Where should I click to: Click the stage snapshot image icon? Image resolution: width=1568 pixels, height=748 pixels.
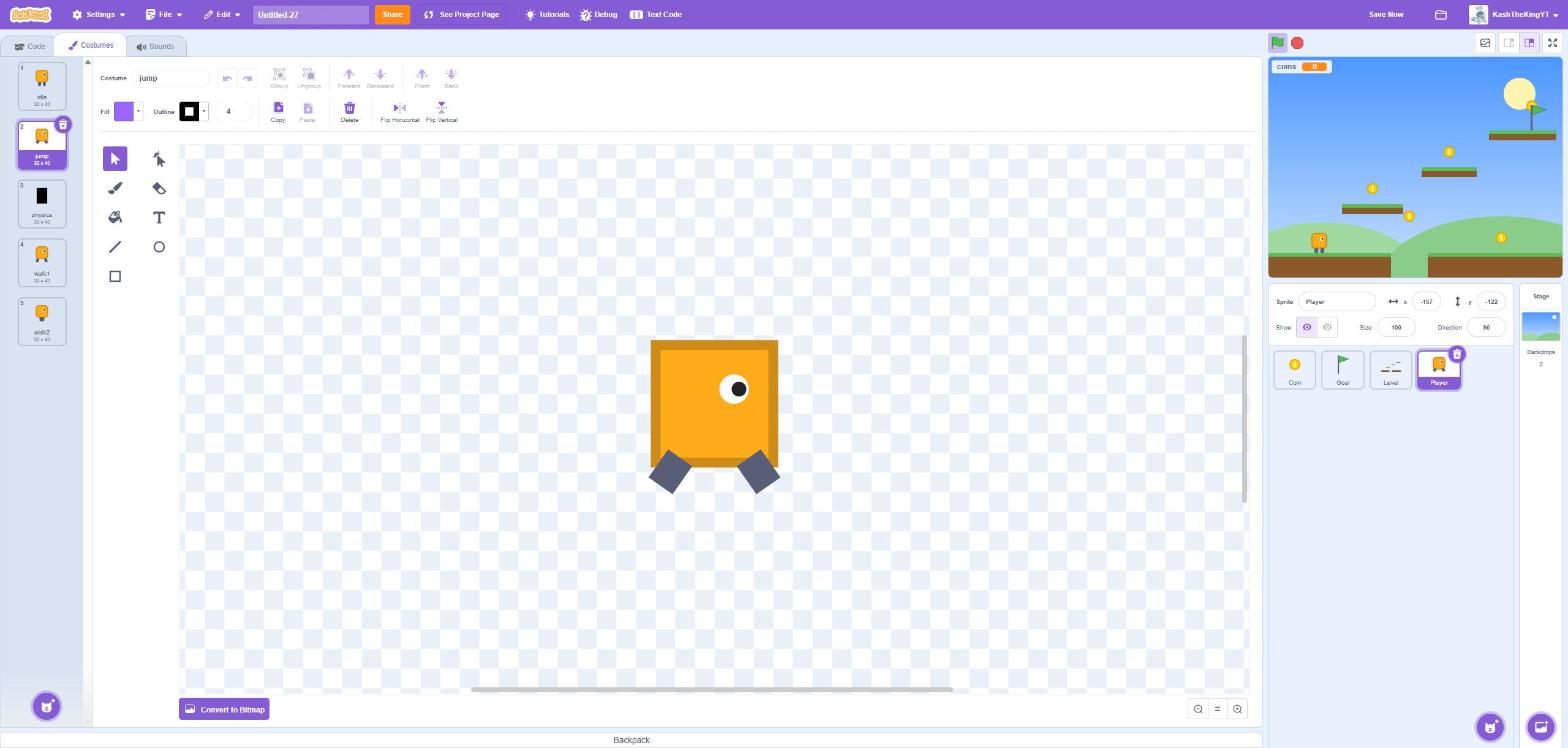tap(1485, 43)
